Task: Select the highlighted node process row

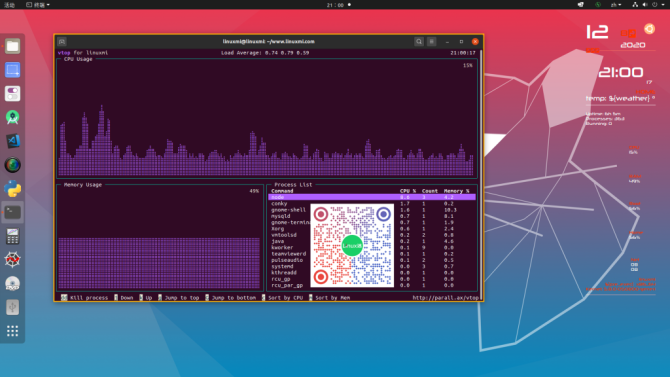Action: pyautogui.click(x=372, y=197)
